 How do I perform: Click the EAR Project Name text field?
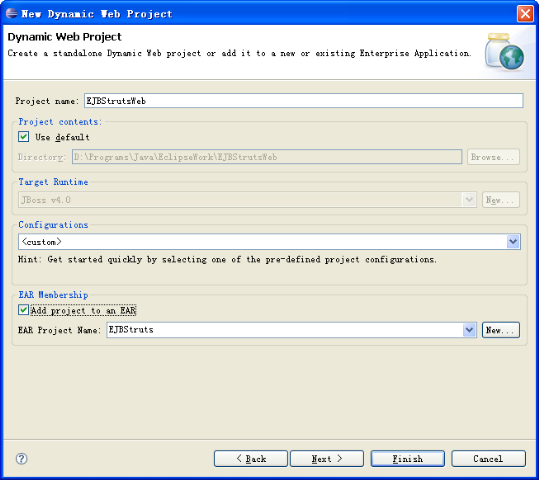285,330
